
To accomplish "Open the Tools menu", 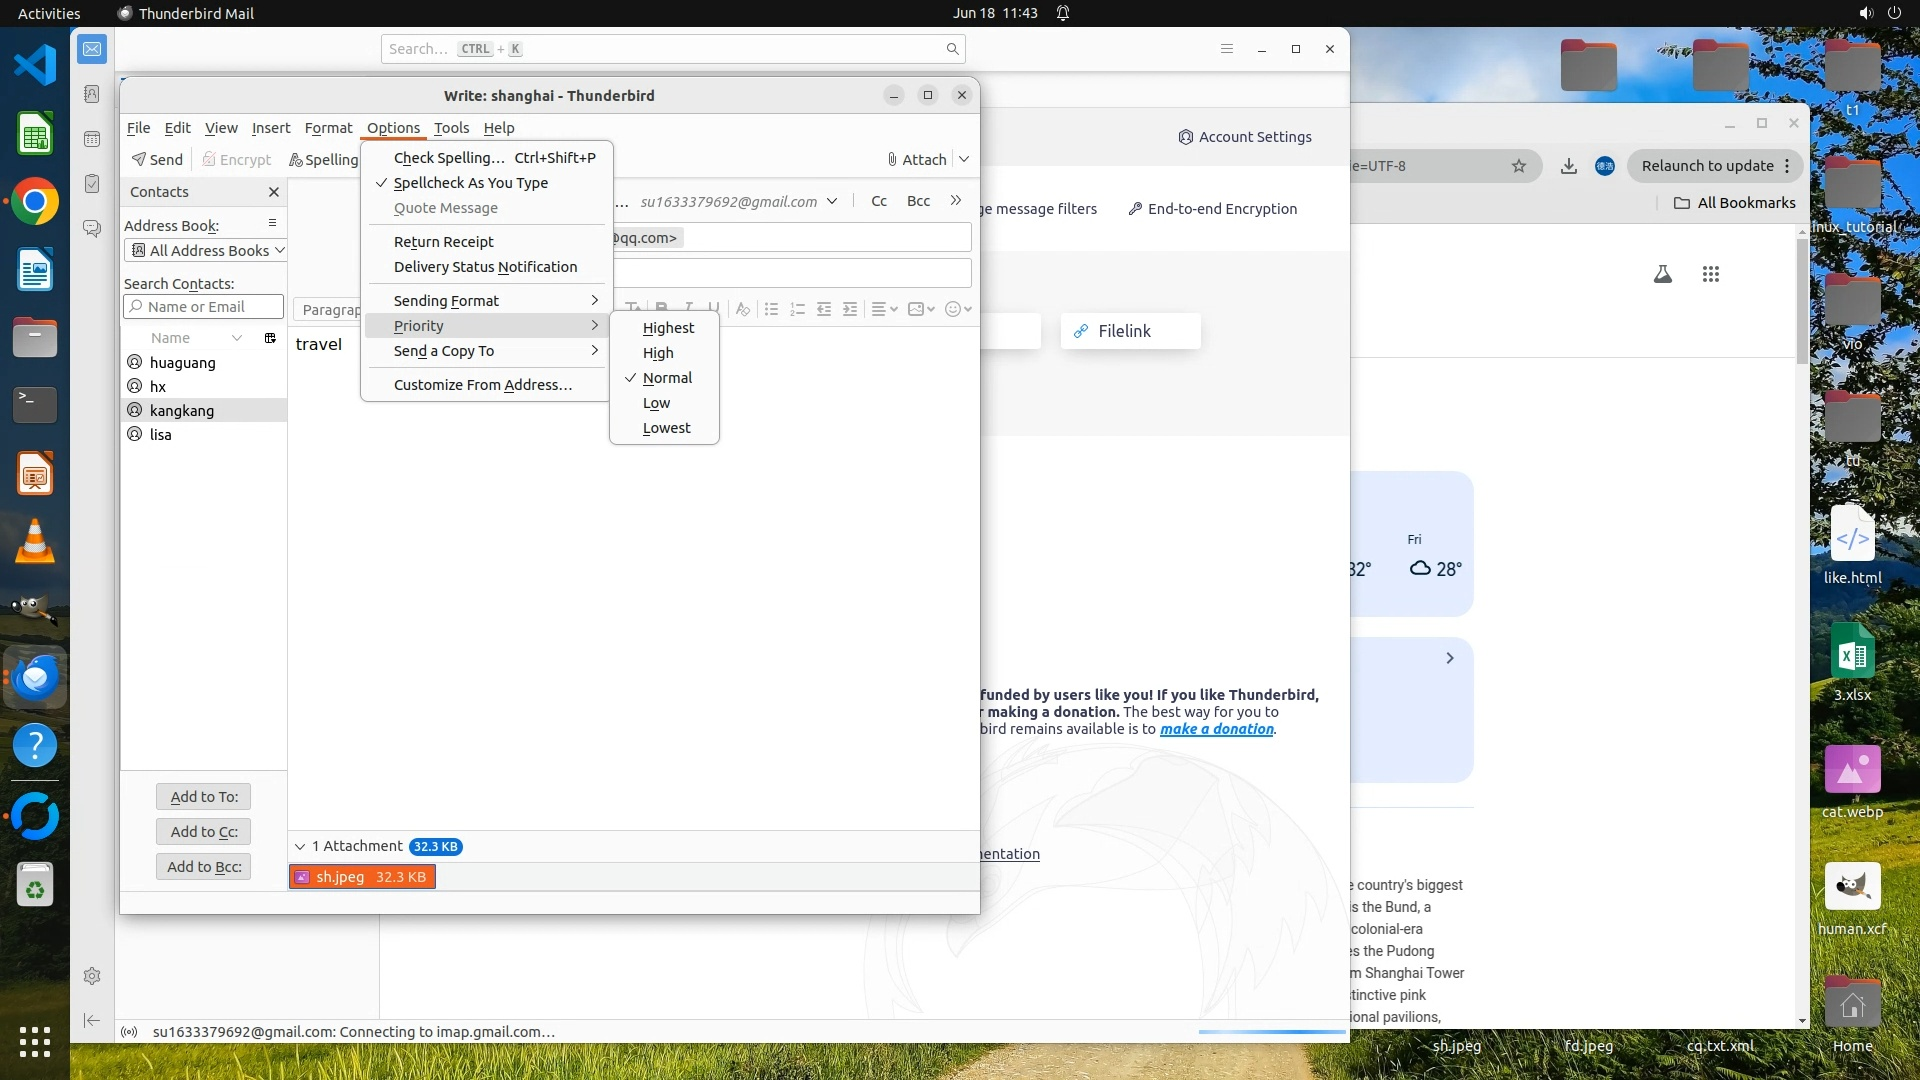I will coord(451,128).
